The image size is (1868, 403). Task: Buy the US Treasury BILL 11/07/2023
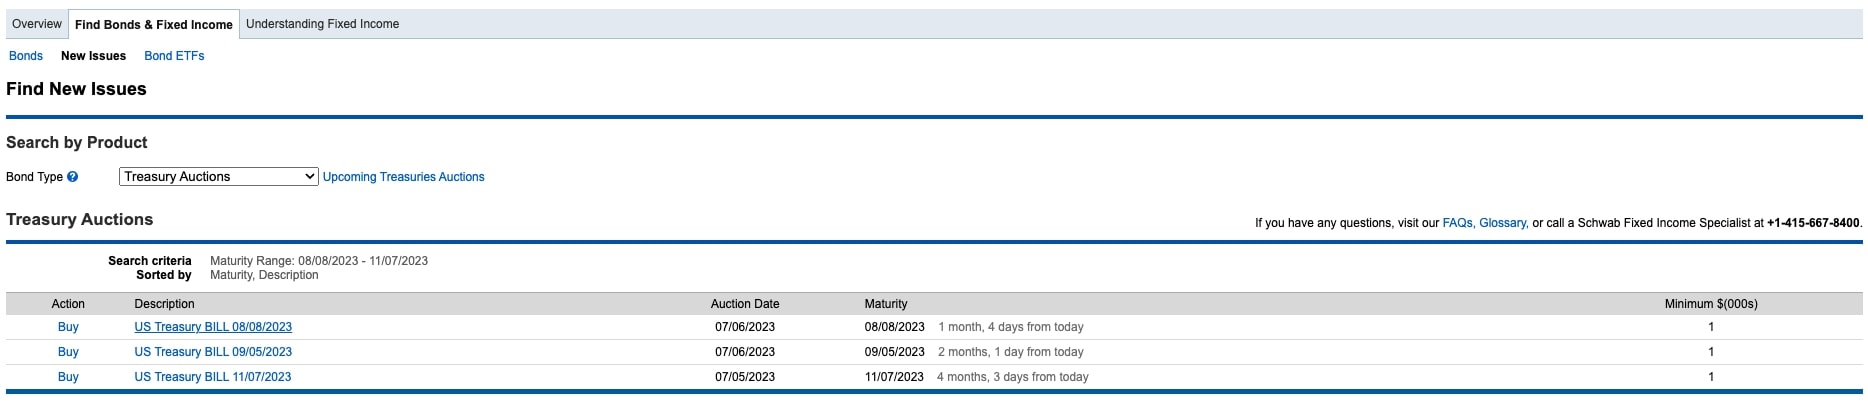(x=68, y=377)
